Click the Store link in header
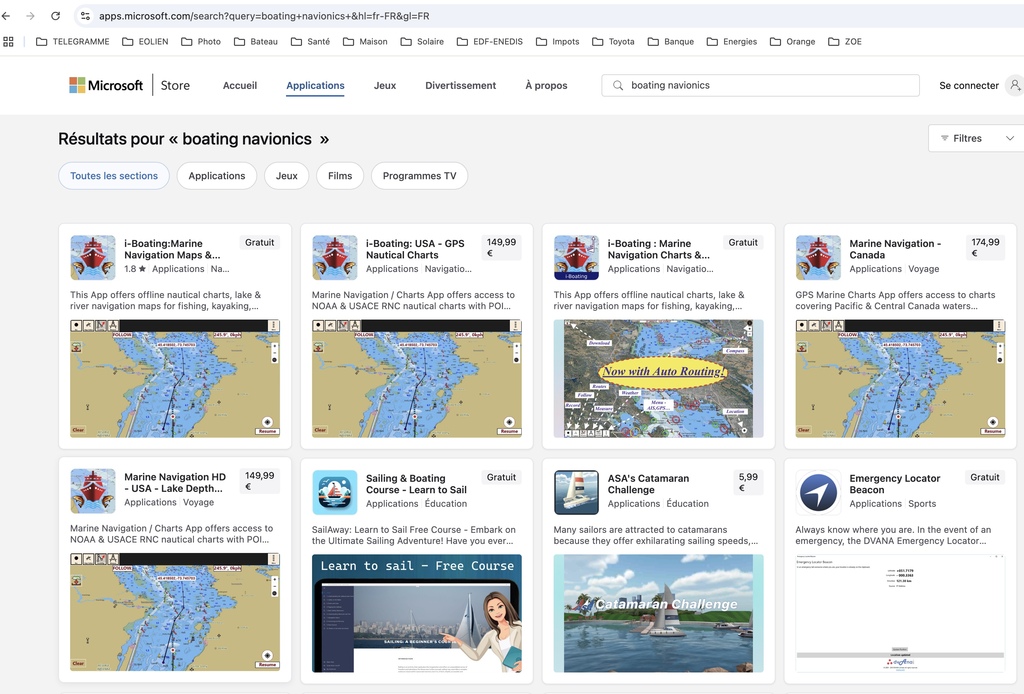This screenshot has width=1024, height=694. [175, 86]
